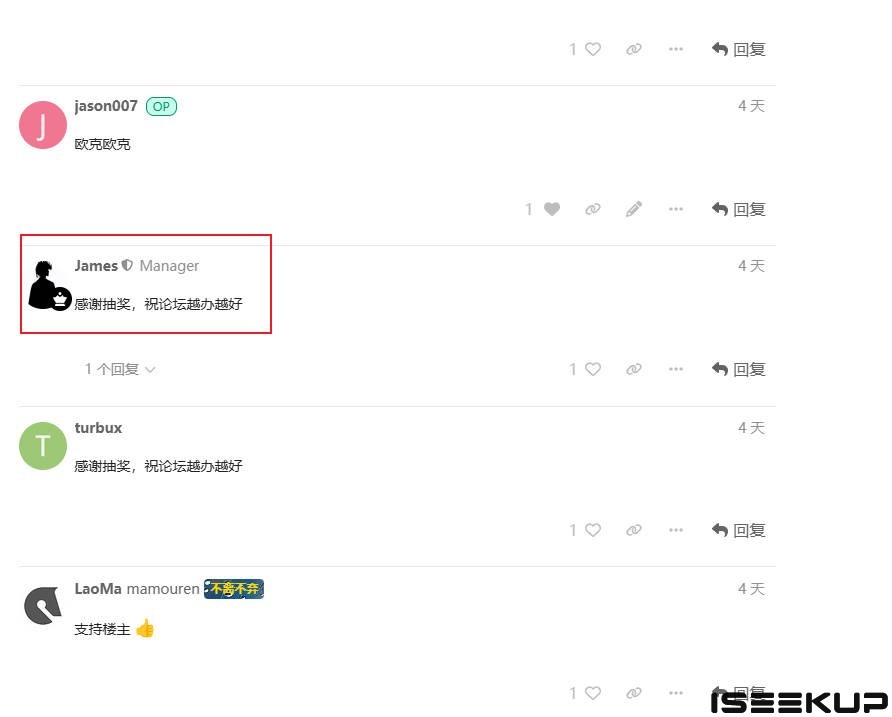Click jason007's pink J avatar
The height and width of the screenshot is (717, 892).
coord(43,125)
